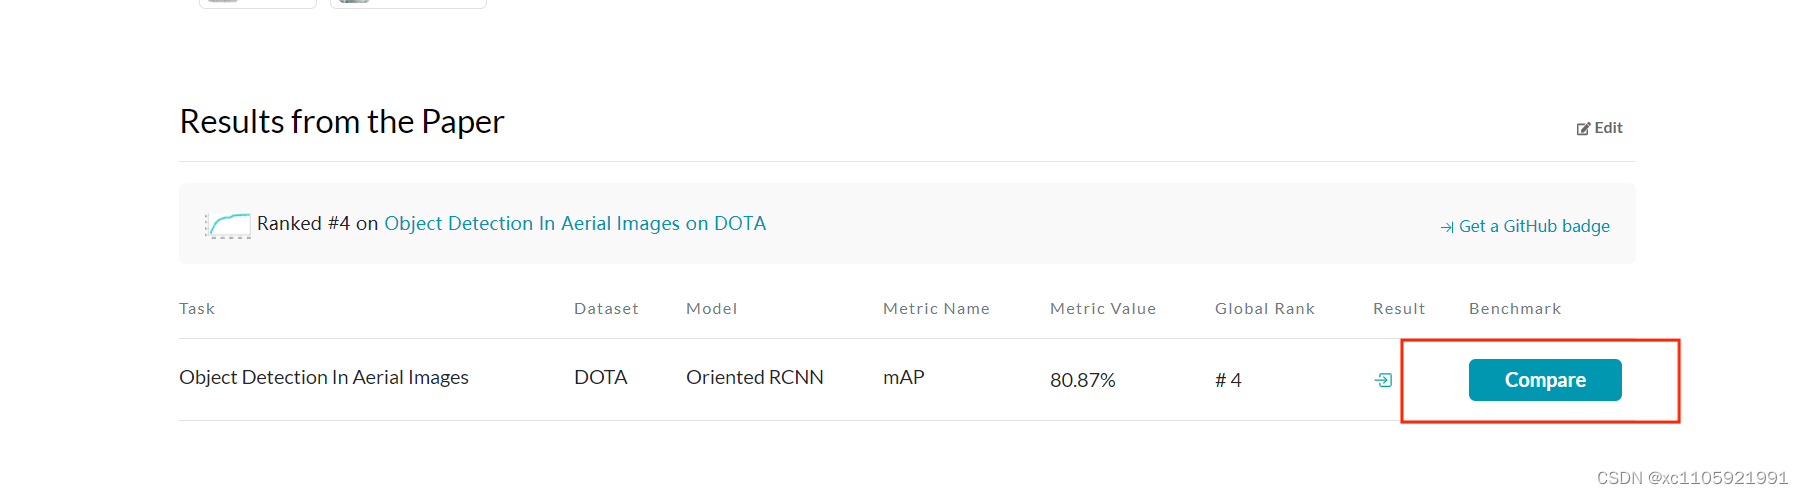Image resolution: width=1803 pixels, height=494 pixels.
Task: Open Object Detection In Aerial Images on DOTA link
Action: tap(575, 224)
